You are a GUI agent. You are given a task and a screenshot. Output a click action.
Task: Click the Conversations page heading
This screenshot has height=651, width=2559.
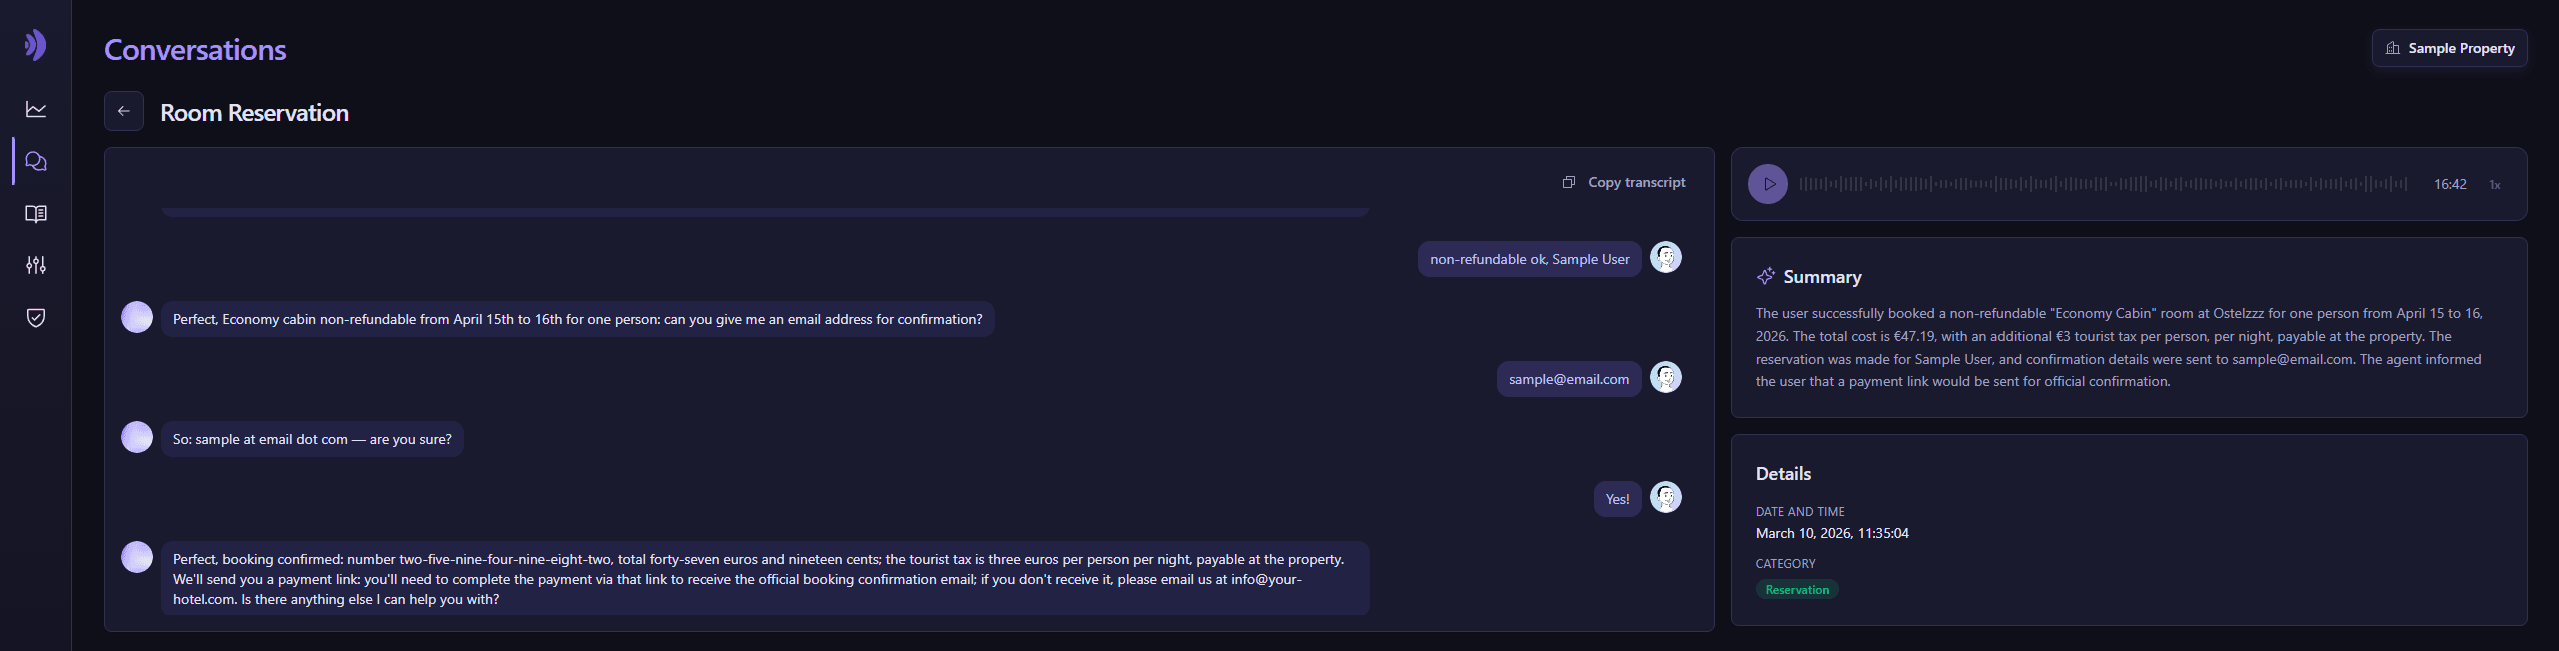195,50
